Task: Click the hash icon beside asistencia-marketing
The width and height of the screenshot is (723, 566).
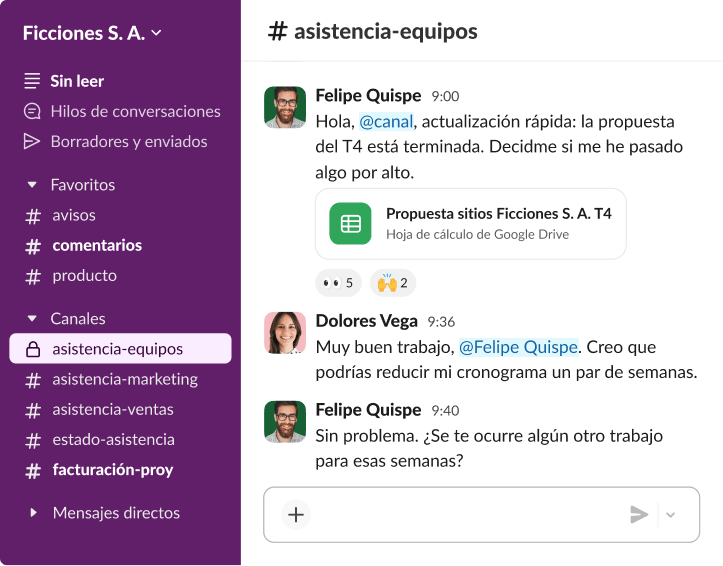Action: pyautogui.click(x=33, y=380)
